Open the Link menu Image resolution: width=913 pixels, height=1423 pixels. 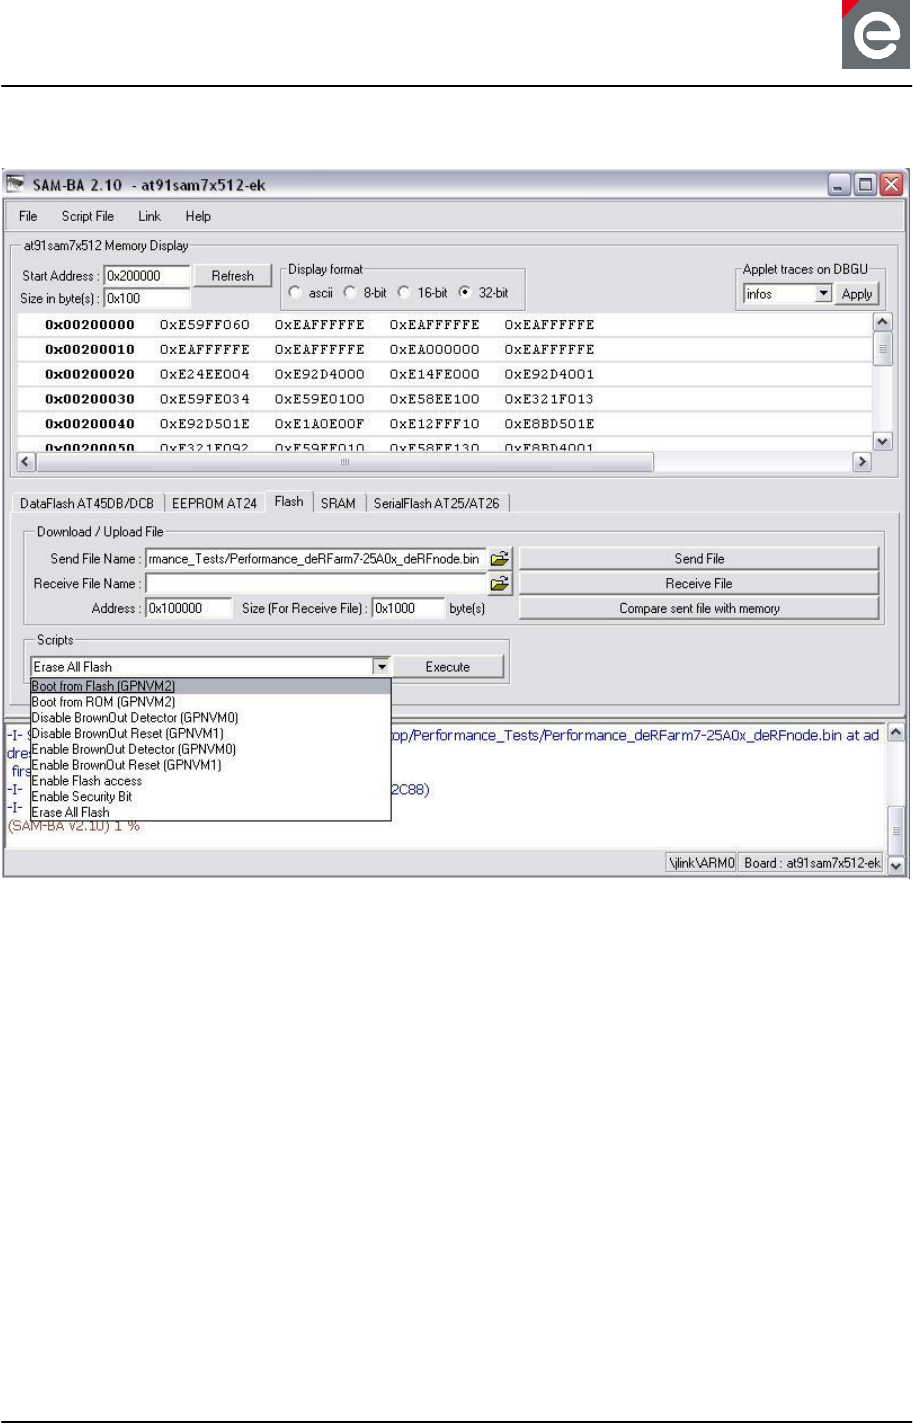pyautogui.click(x=149, y=216)
